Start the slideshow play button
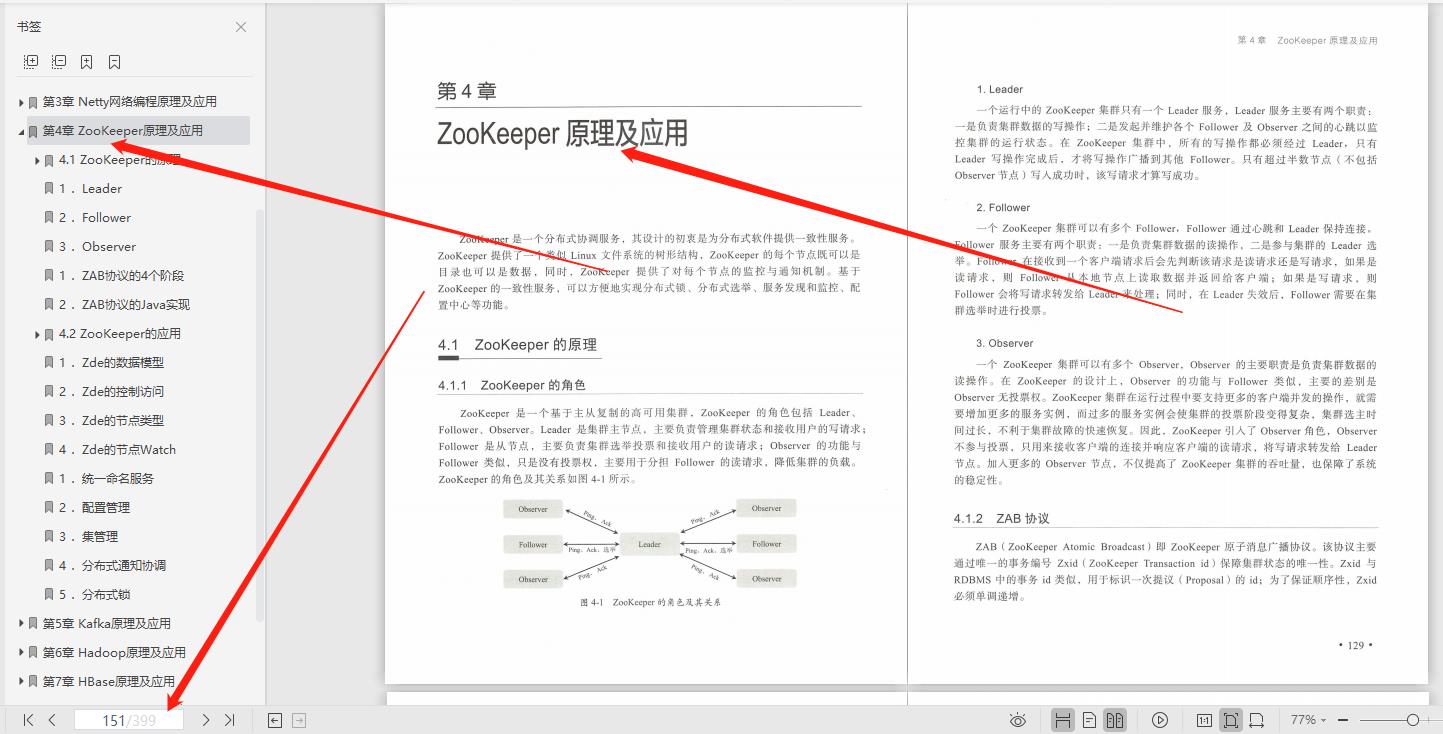 coord(1160,720)
